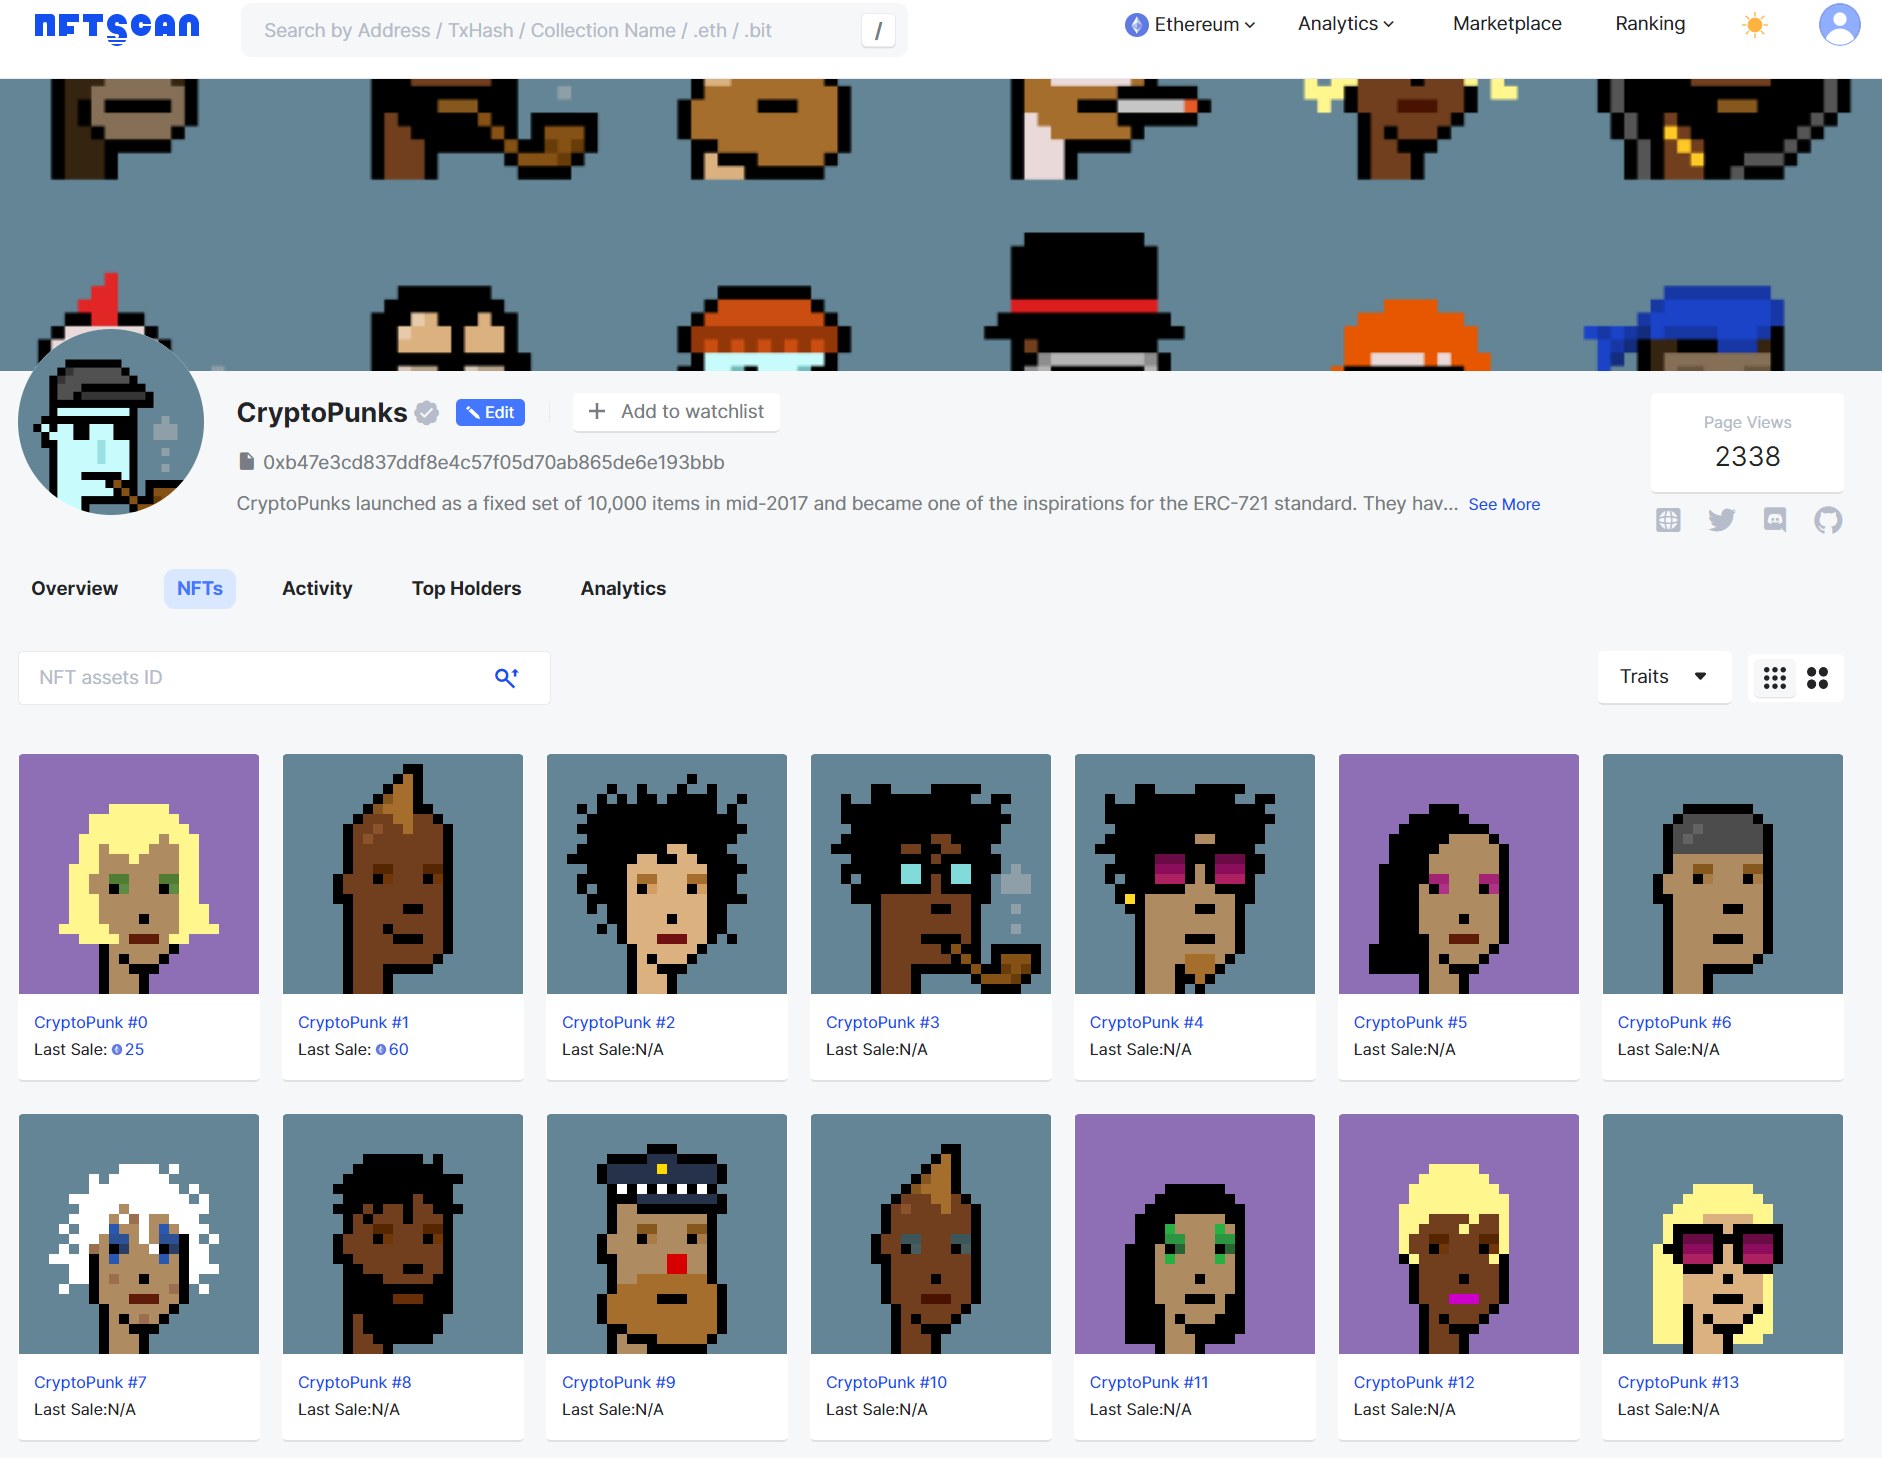
Task: Open the Traits filter dropdown
Action: (x=1663, y=677)
